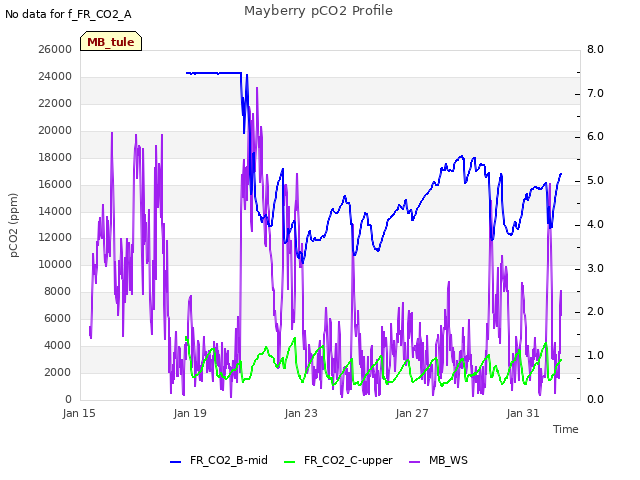Click the 20000 left axis value
The width and height of the screenshot is (640, 480).
pos(55,130)
